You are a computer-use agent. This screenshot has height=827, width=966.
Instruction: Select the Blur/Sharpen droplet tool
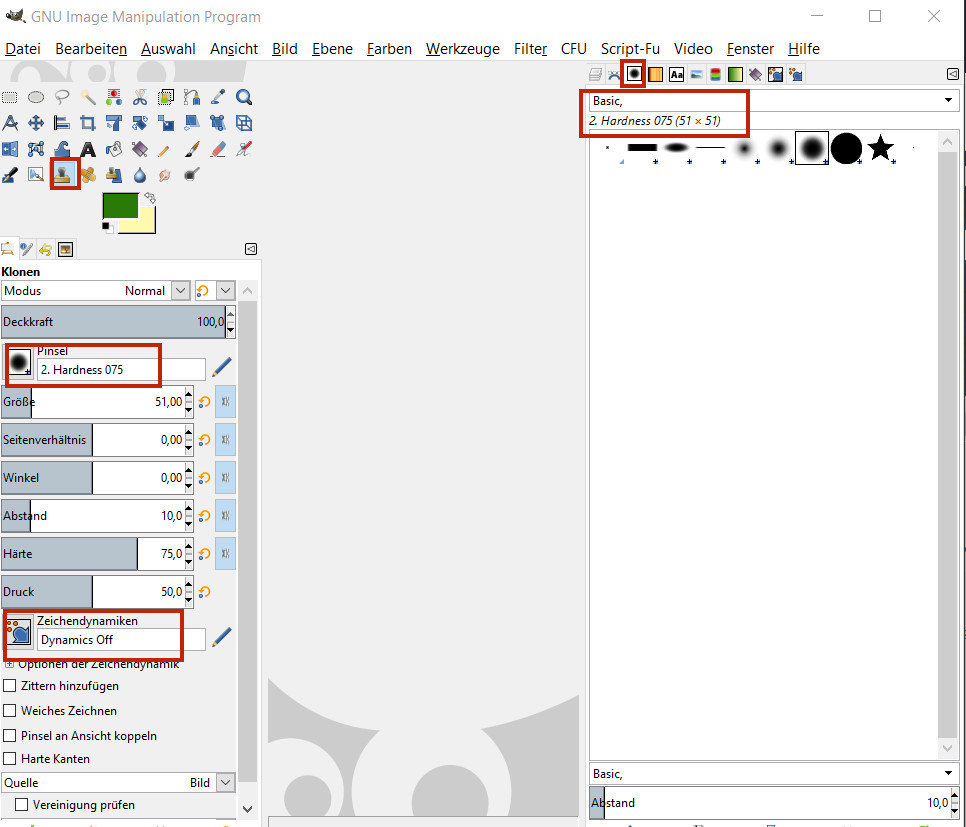(x=140, y=175)
